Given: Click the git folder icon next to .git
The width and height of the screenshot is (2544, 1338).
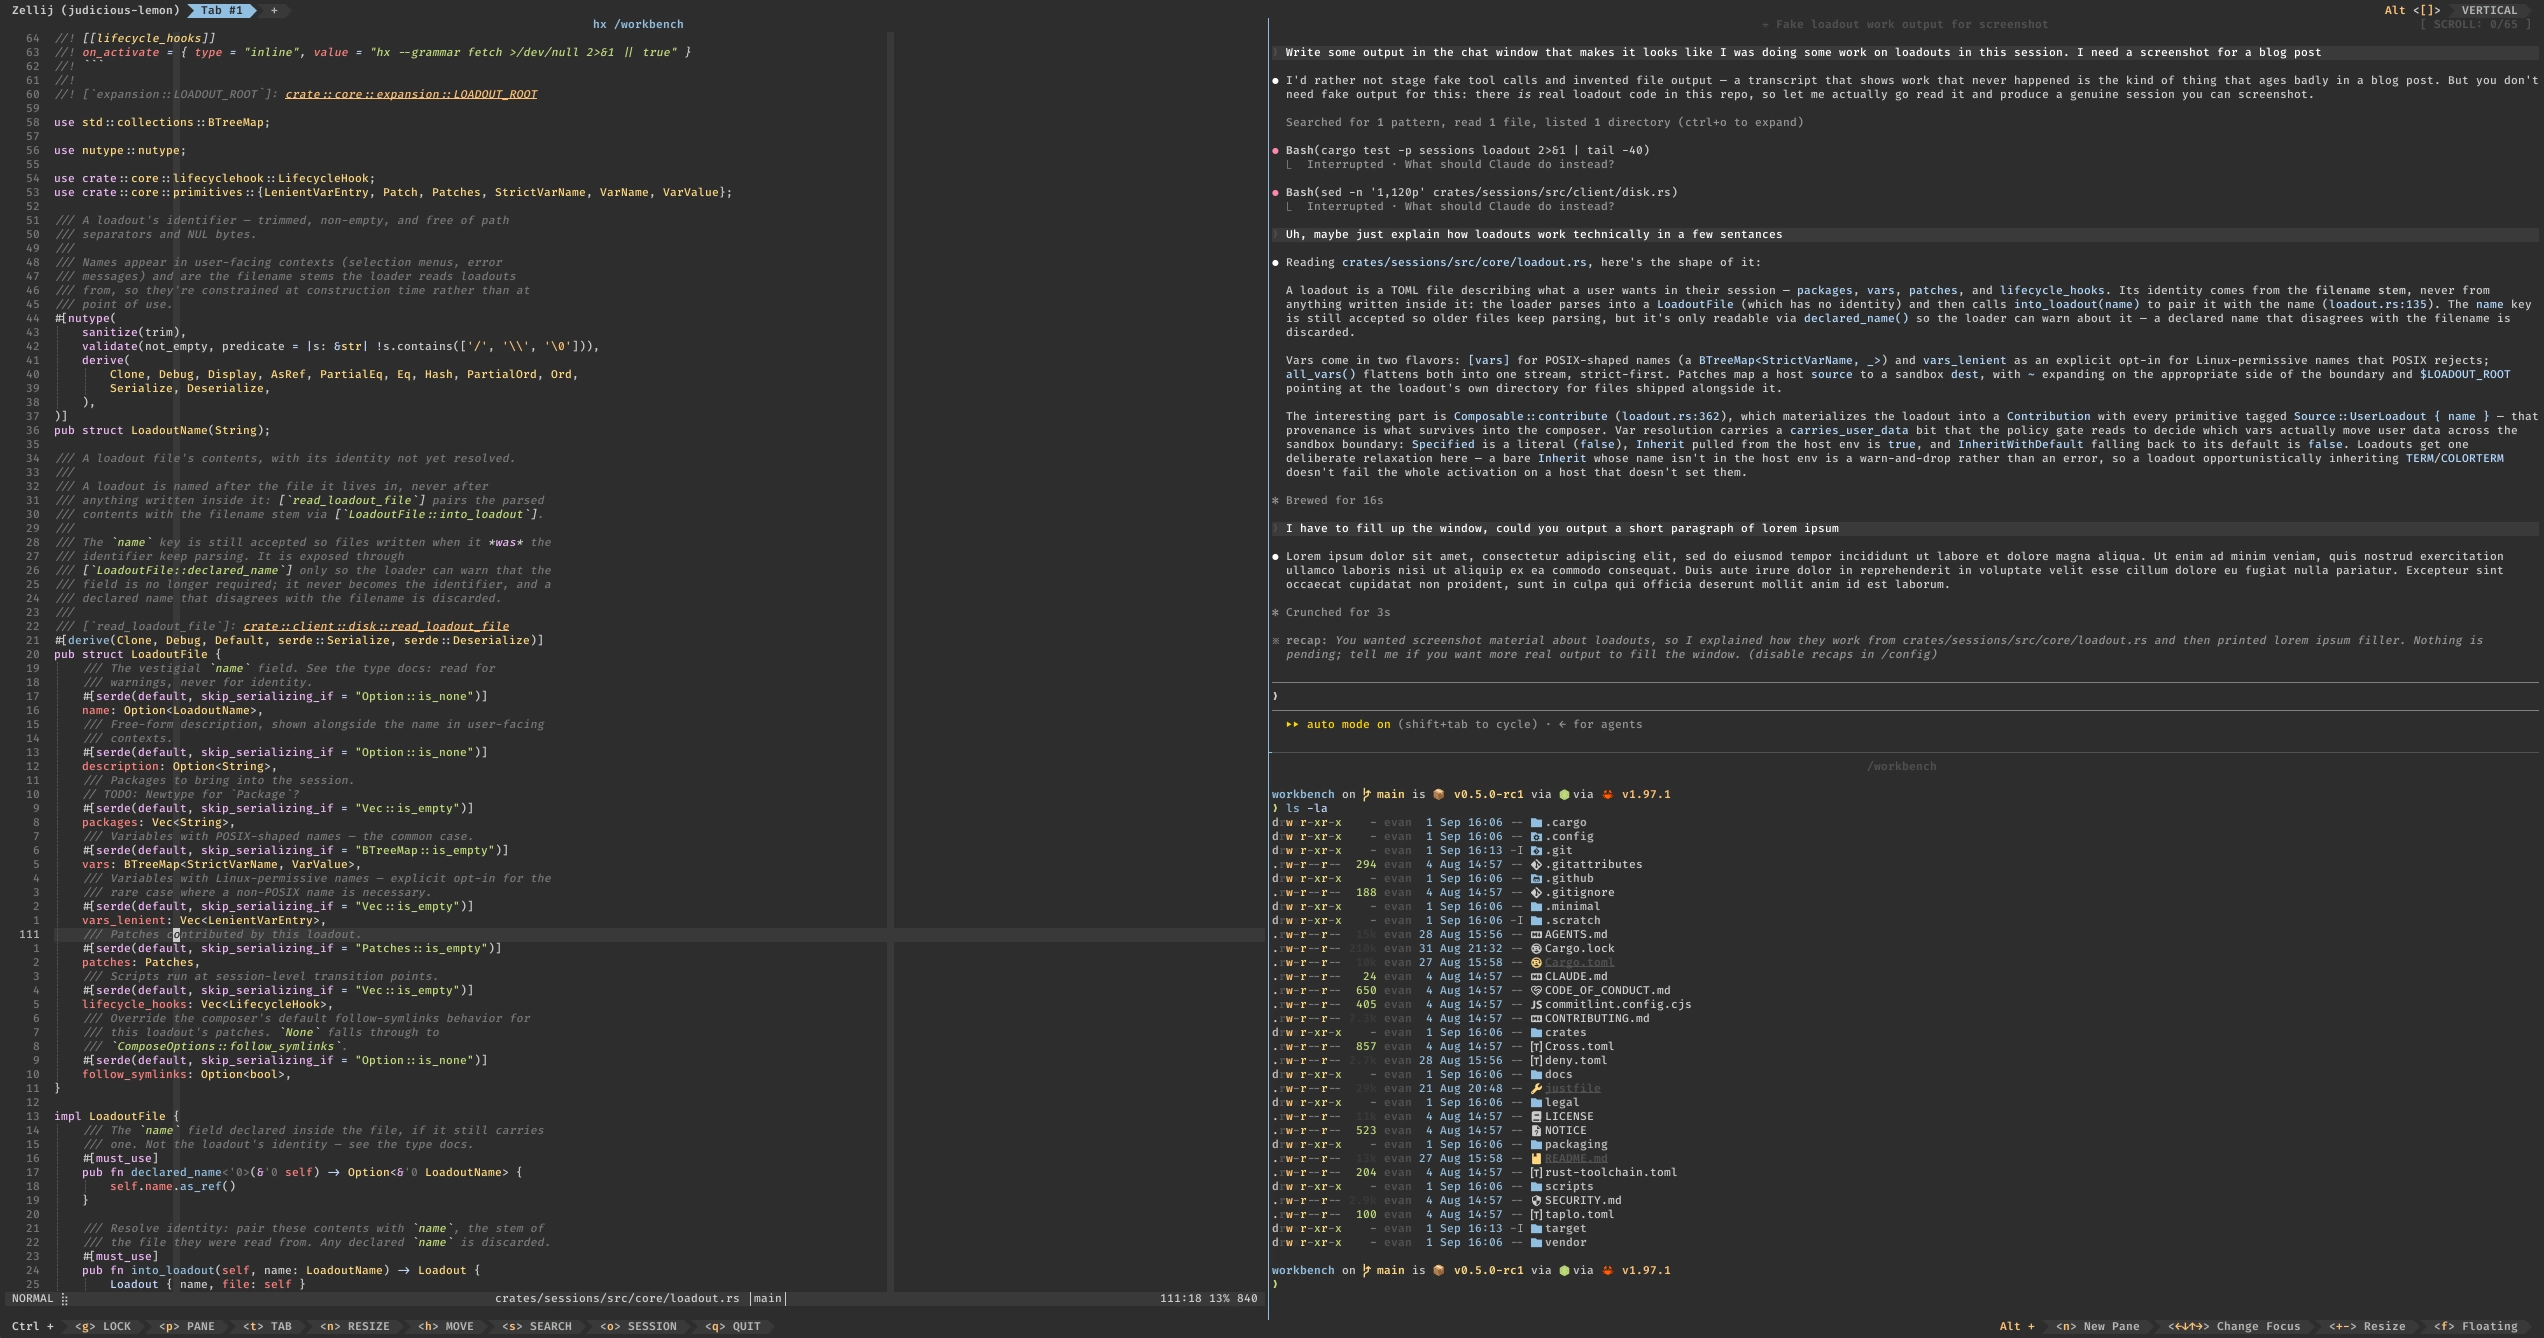Looking at the screenshot, I should coord(1536,851).
